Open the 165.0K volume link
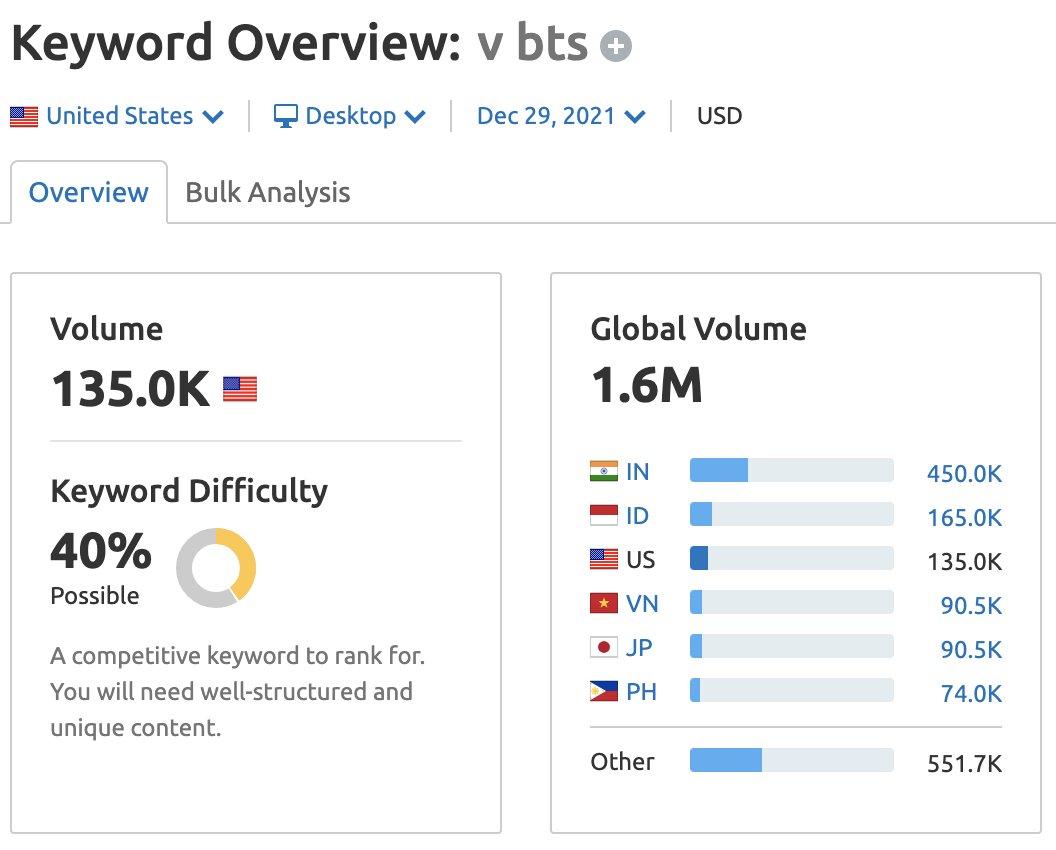Image resolution: width=1056 pixels, height=850 pixels. pyautogui.click(x=964, y=517)
